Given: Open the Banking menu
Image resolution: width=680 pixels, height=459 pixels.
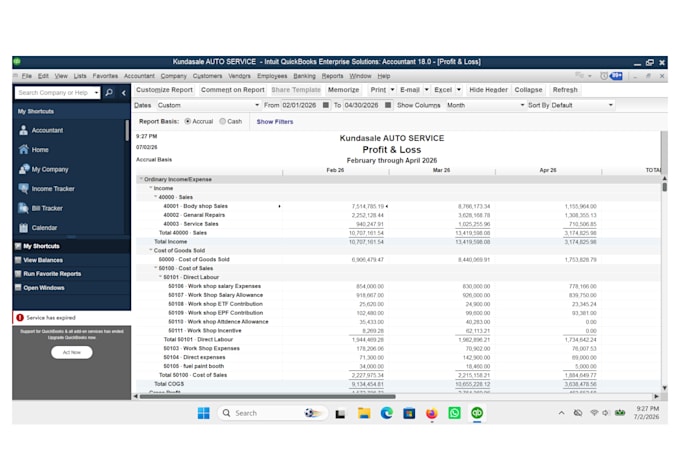Looking at the screenshot, I should click(x=304, y=76).
